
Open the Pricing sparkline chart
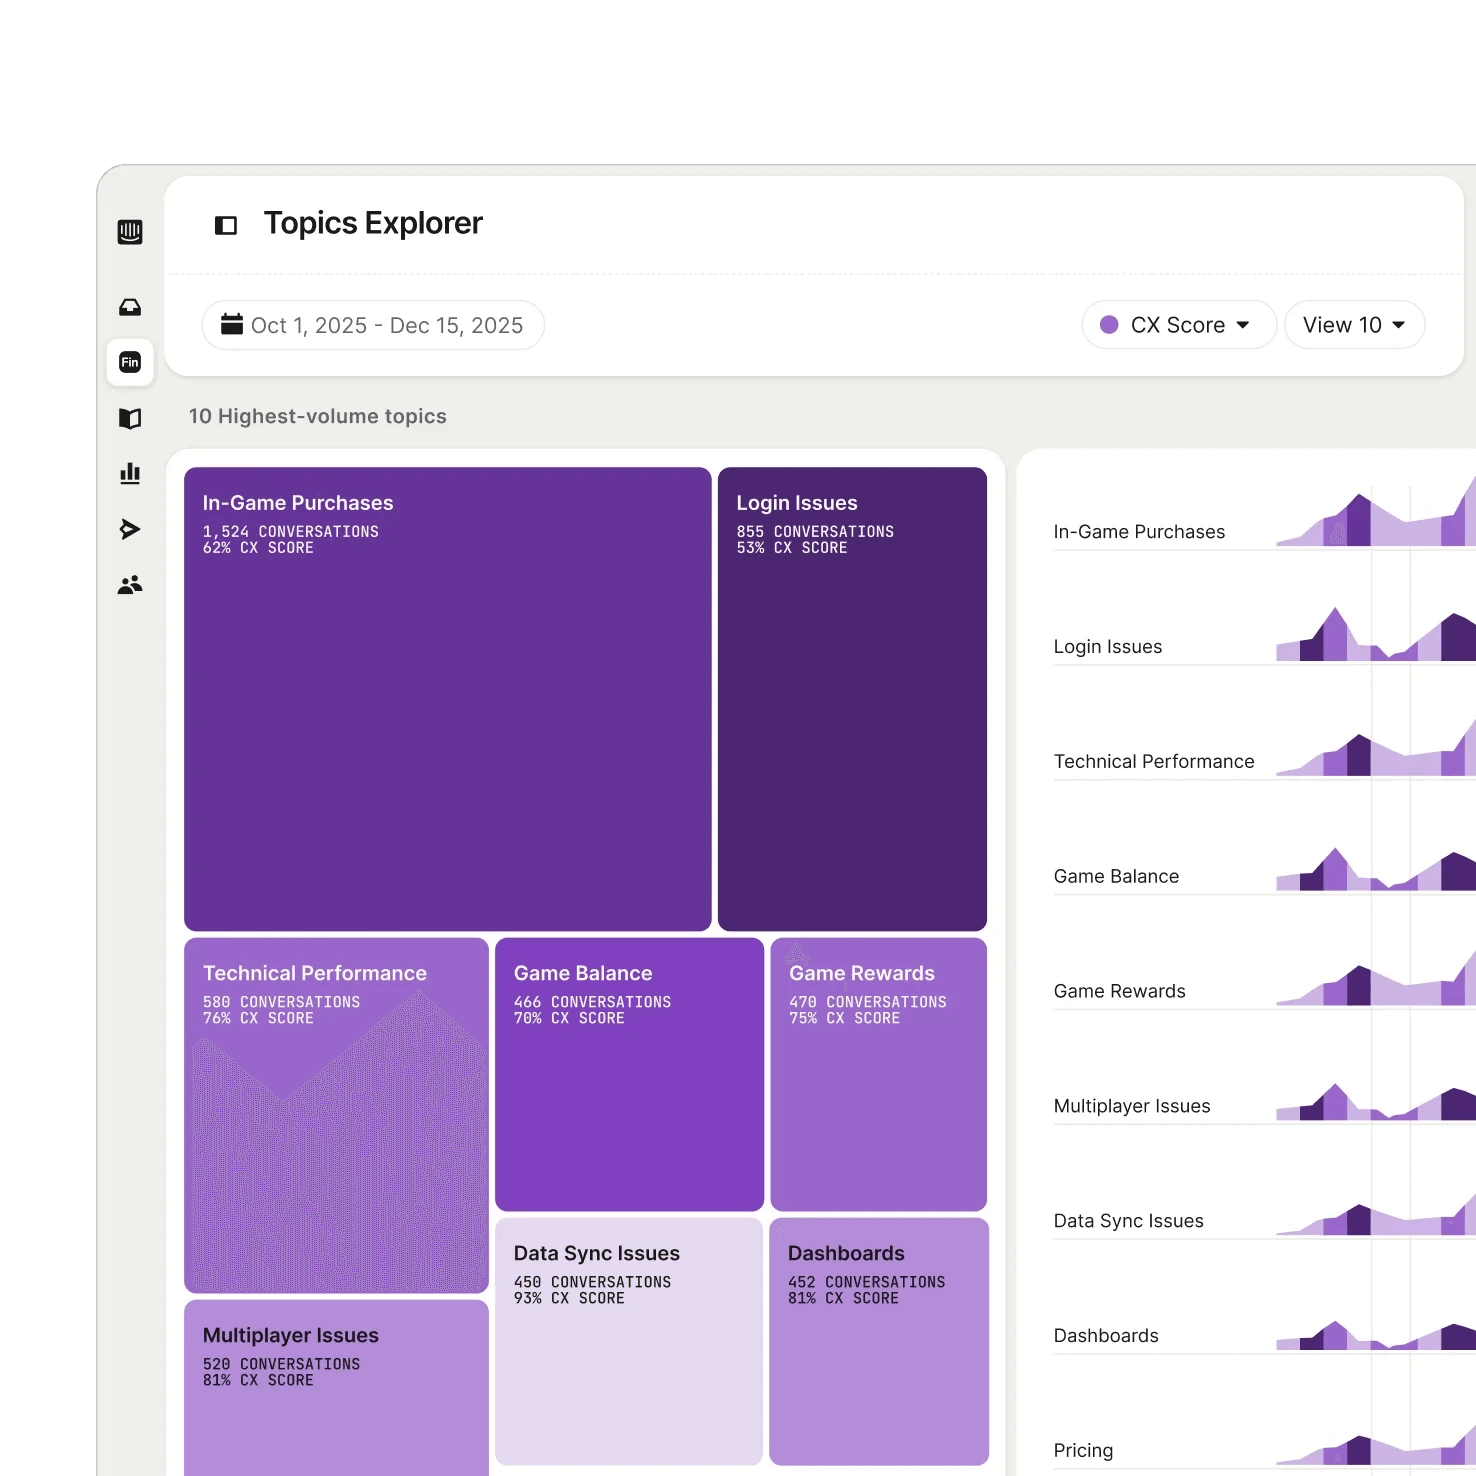1376,1447
